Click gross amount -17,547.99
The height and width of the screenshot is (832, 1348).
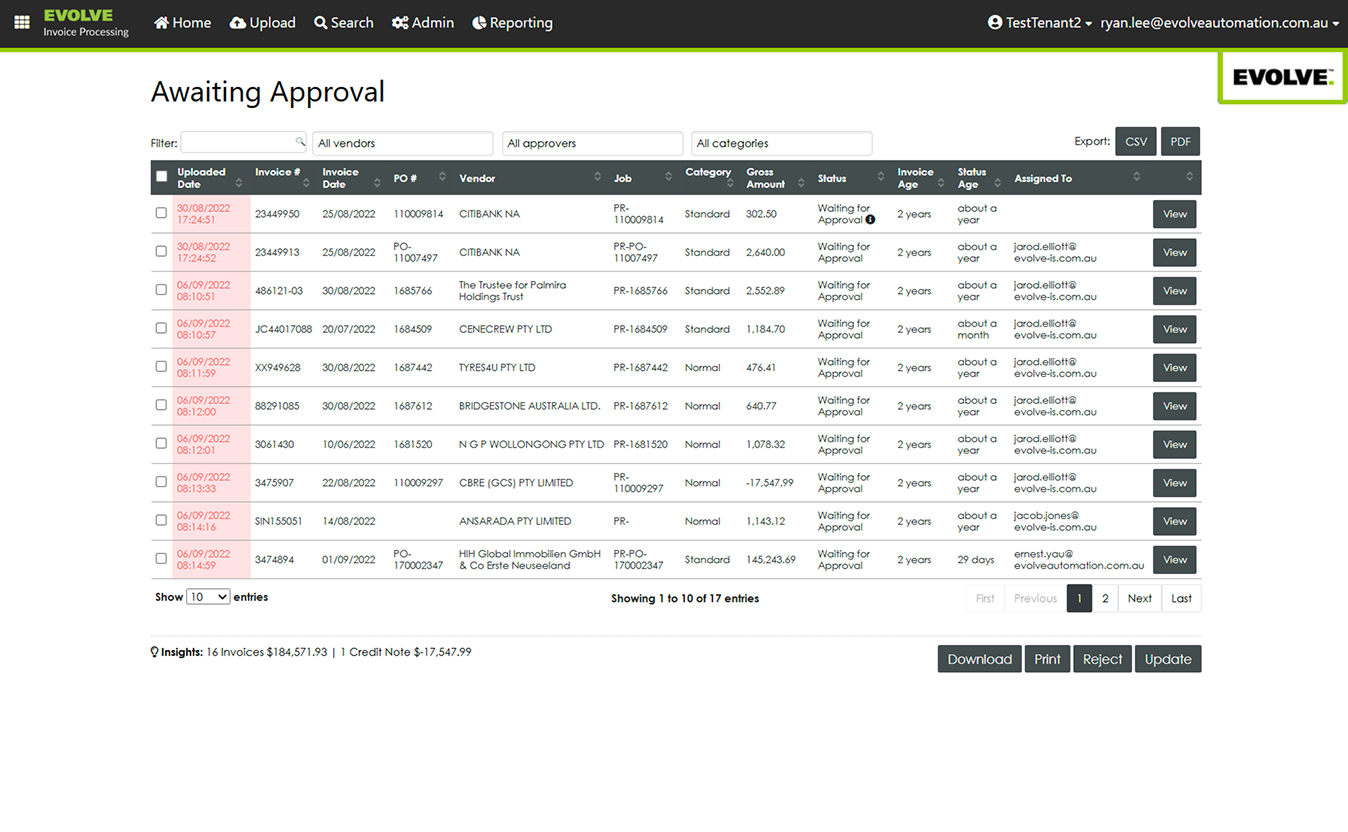(770, 482)
